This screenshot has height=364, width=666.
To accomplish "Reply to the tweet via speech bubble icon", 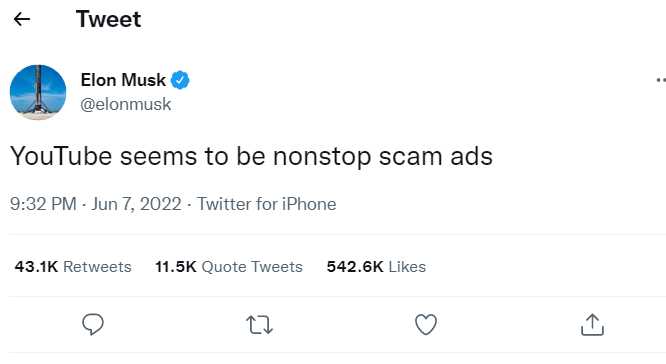I will [x=93, y=324].
